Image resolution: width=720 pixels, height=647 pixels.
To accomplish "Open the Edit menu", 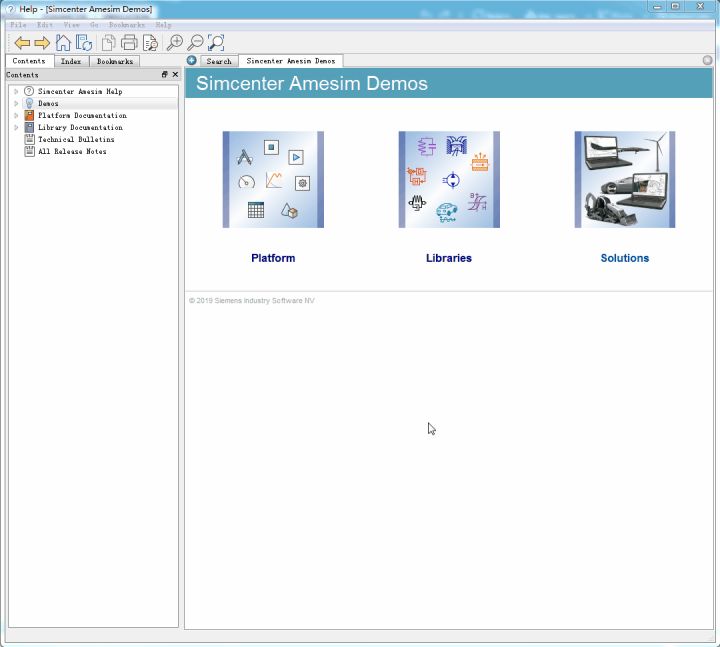I will 45,25.
